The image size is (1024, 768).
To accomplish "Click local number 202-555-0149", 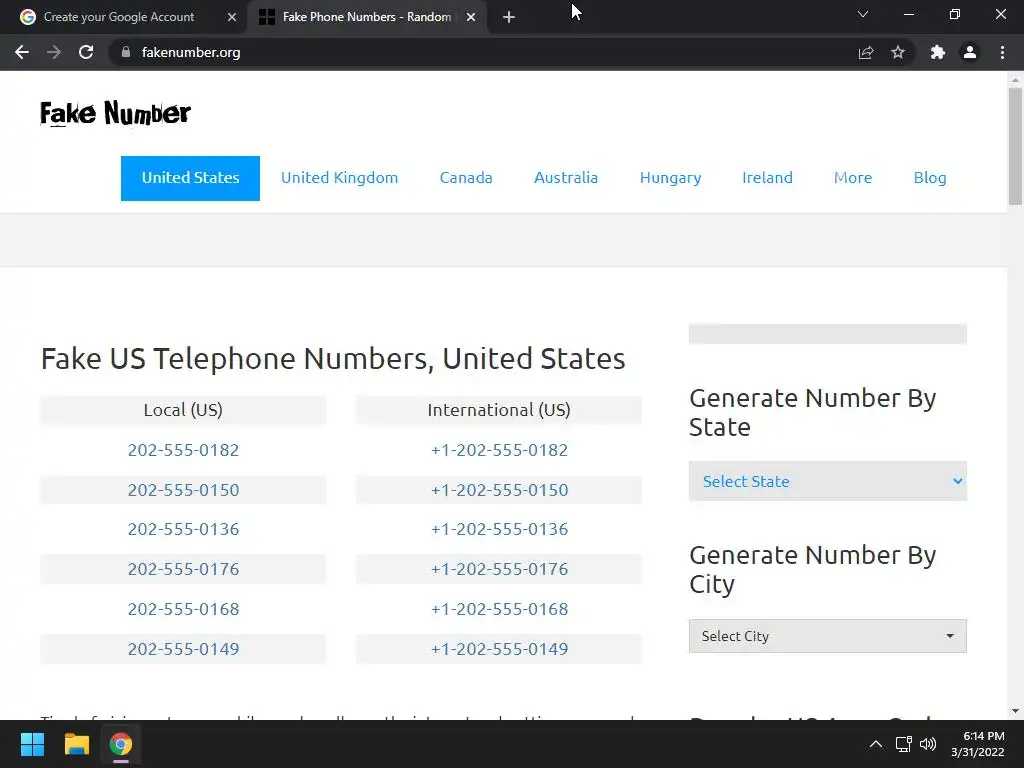I will (x=184, y=648).
